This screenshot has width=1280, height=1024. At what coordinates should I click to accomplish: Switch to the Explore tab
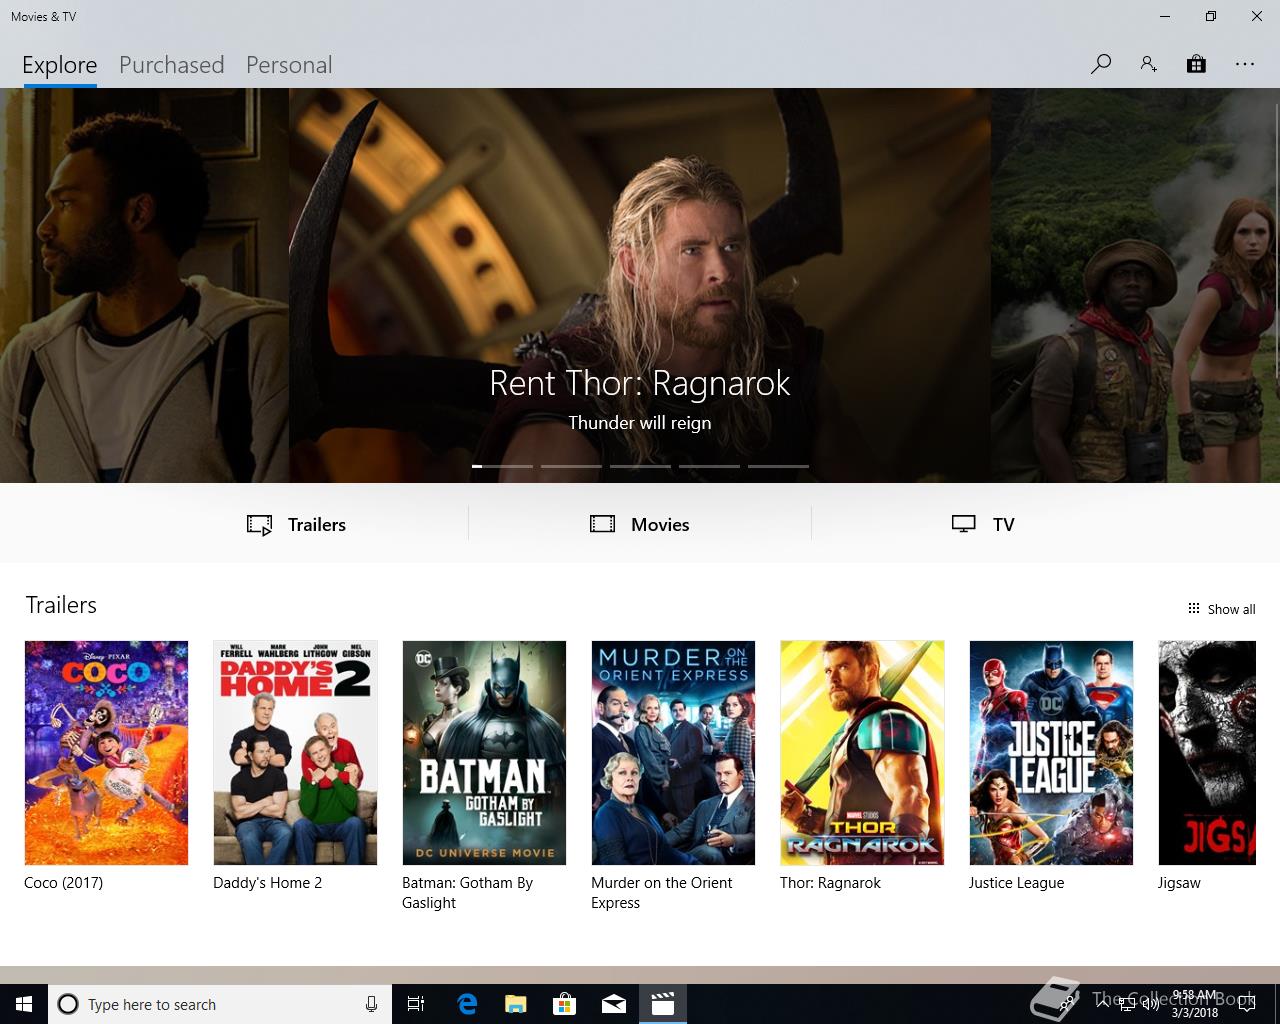pyautogui.click(x=60, y=65)
